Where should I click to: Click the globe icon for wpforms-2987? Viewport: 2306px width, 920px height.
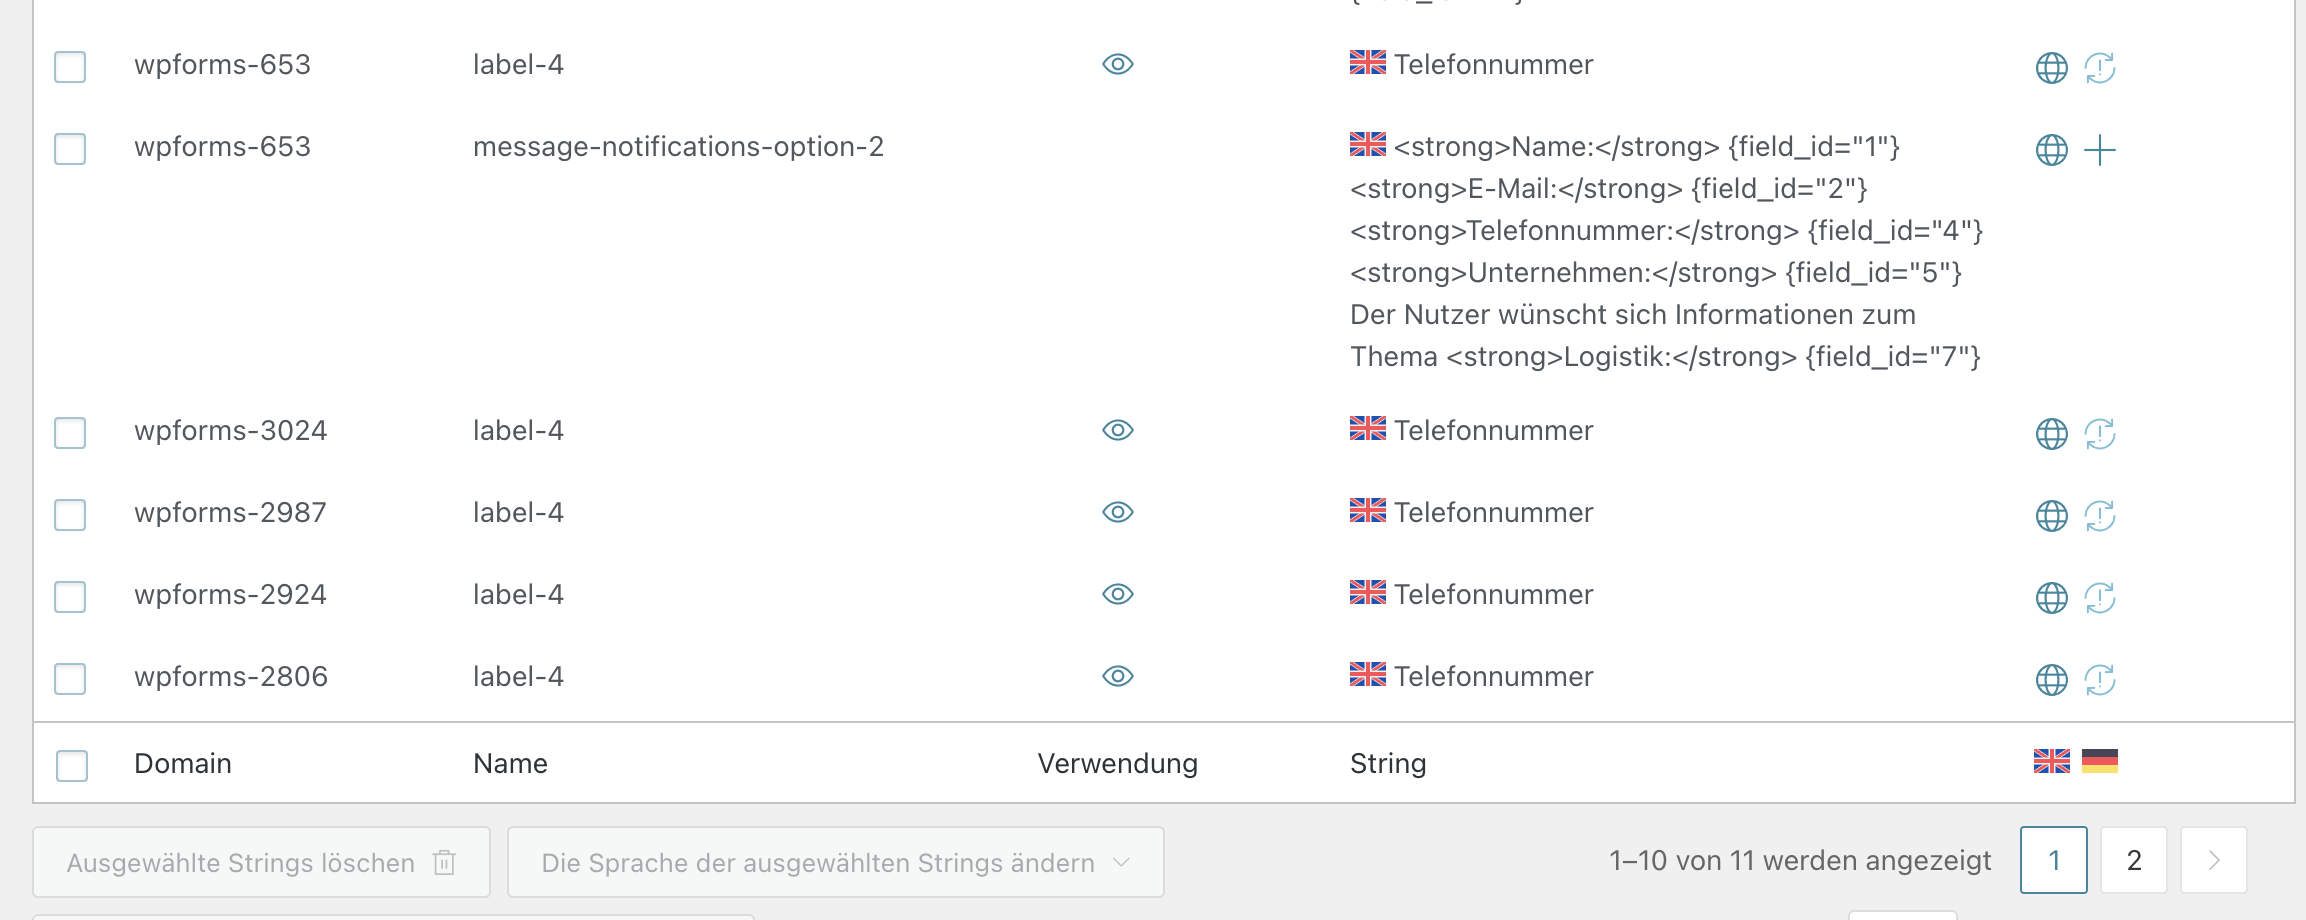tap(2051, 516)
